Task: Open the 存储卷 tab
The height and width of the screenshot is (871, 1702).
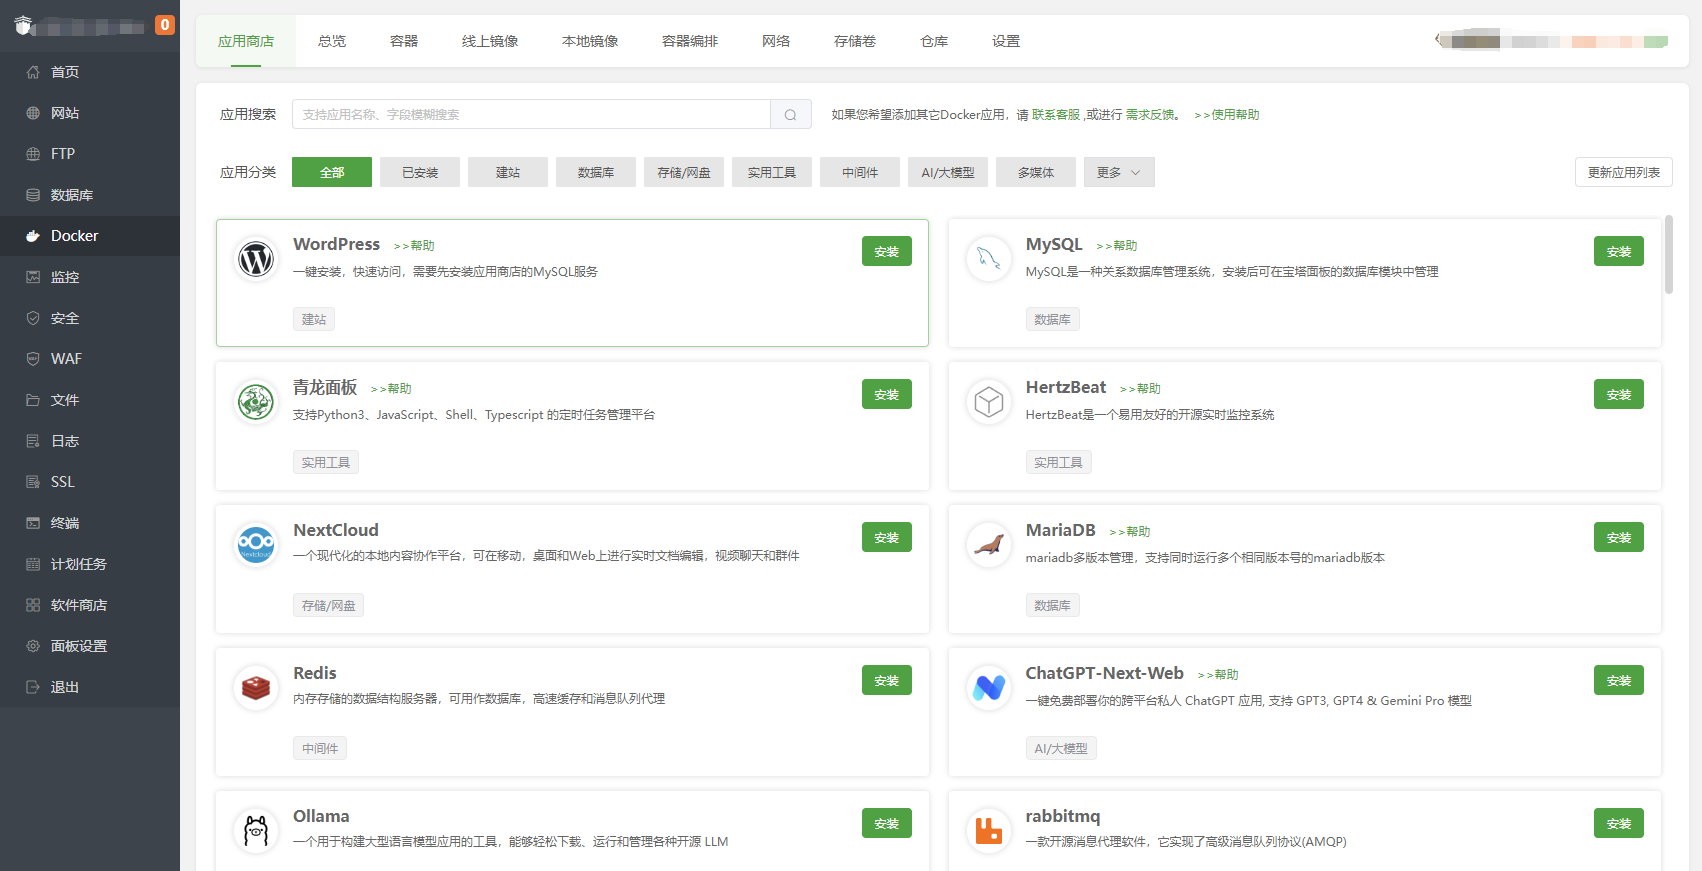Action: 855,41
